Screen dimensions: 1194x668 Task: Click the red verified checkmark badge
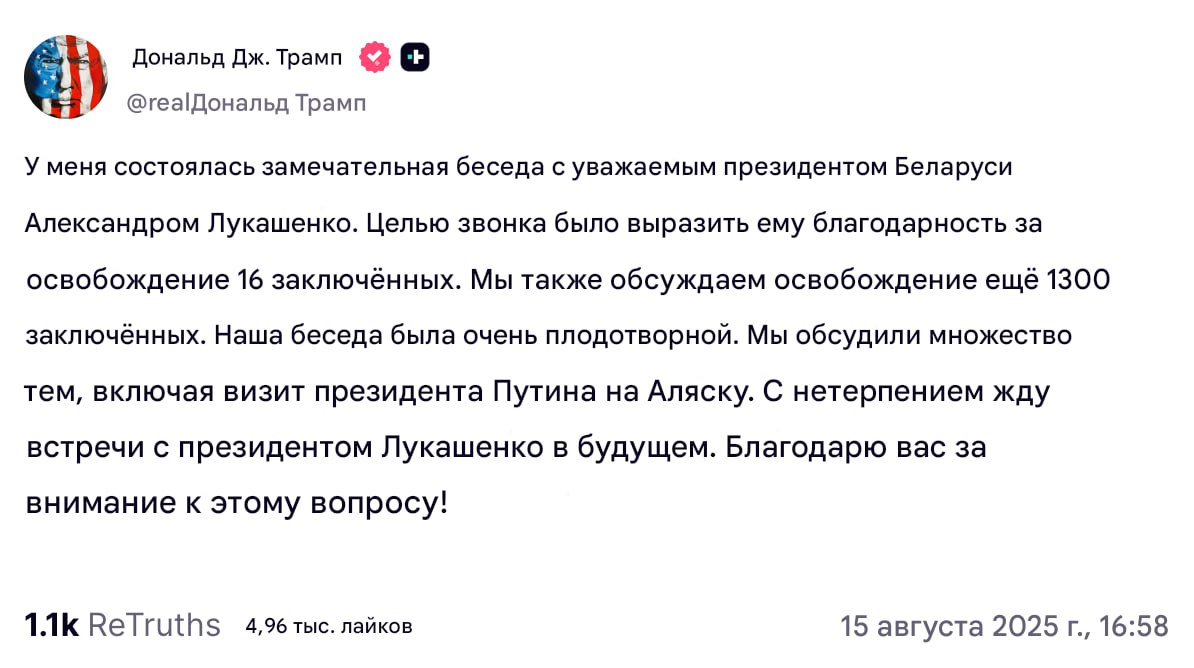pos(375,57)
